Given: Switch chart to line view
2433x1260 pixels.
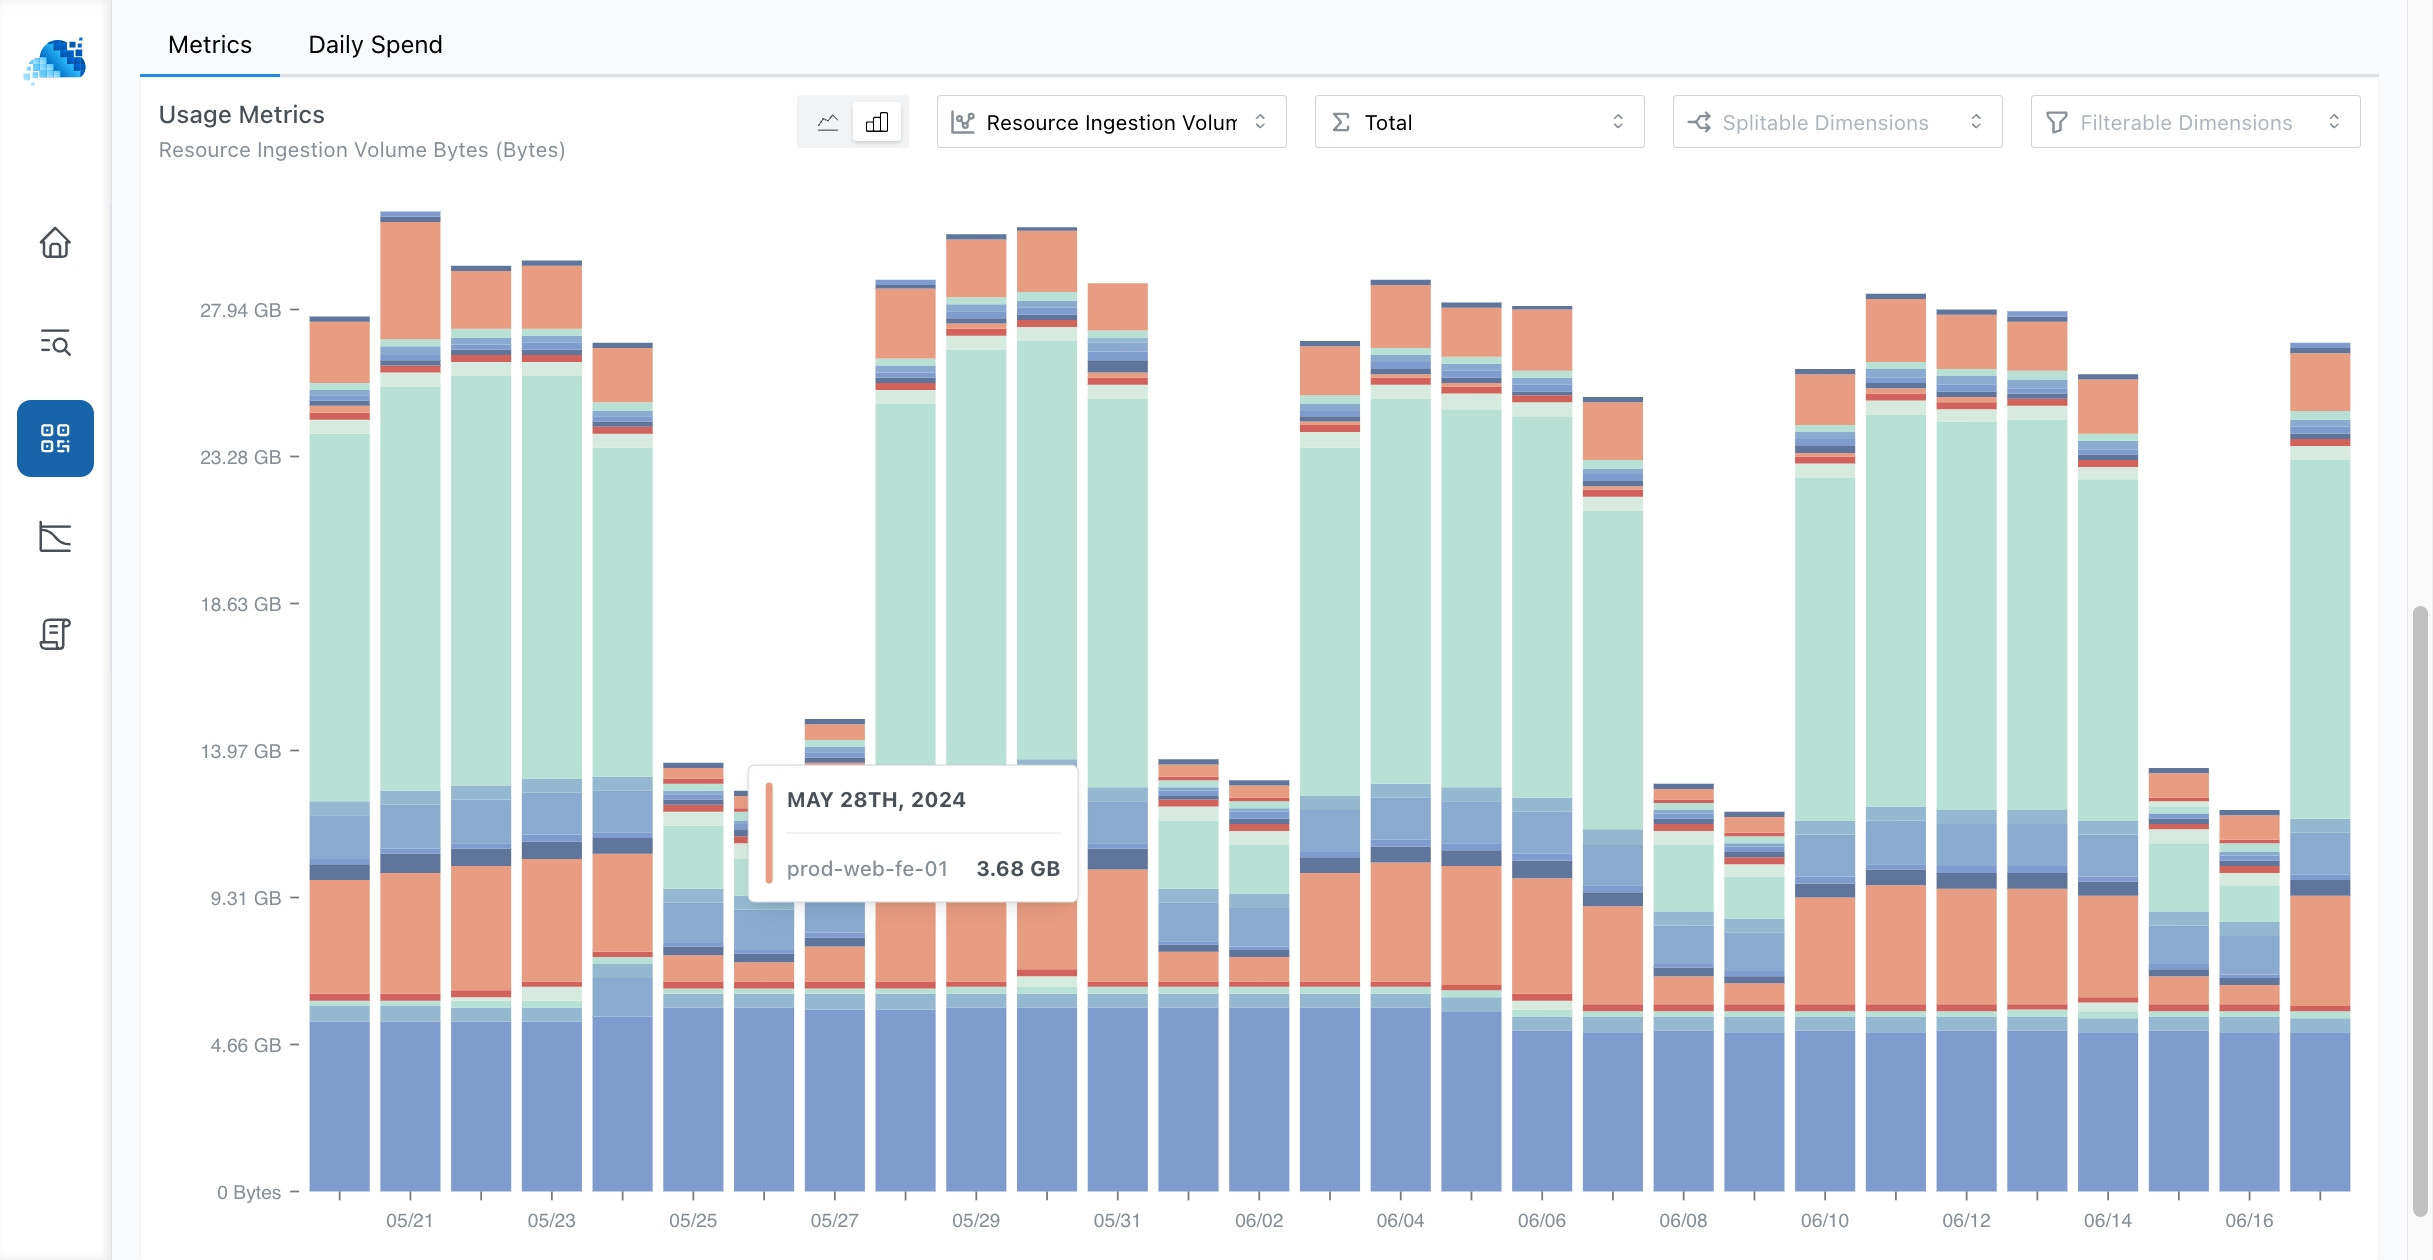Looking at the screenshot, I should click(x=828, y=122).
